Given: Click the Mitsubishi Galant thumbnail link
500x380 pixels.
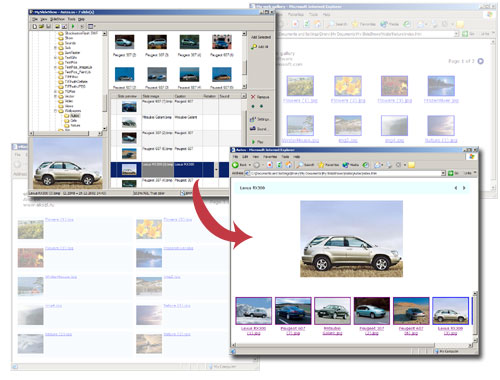Looking at the screenshot, I should (x=332, y=331).
